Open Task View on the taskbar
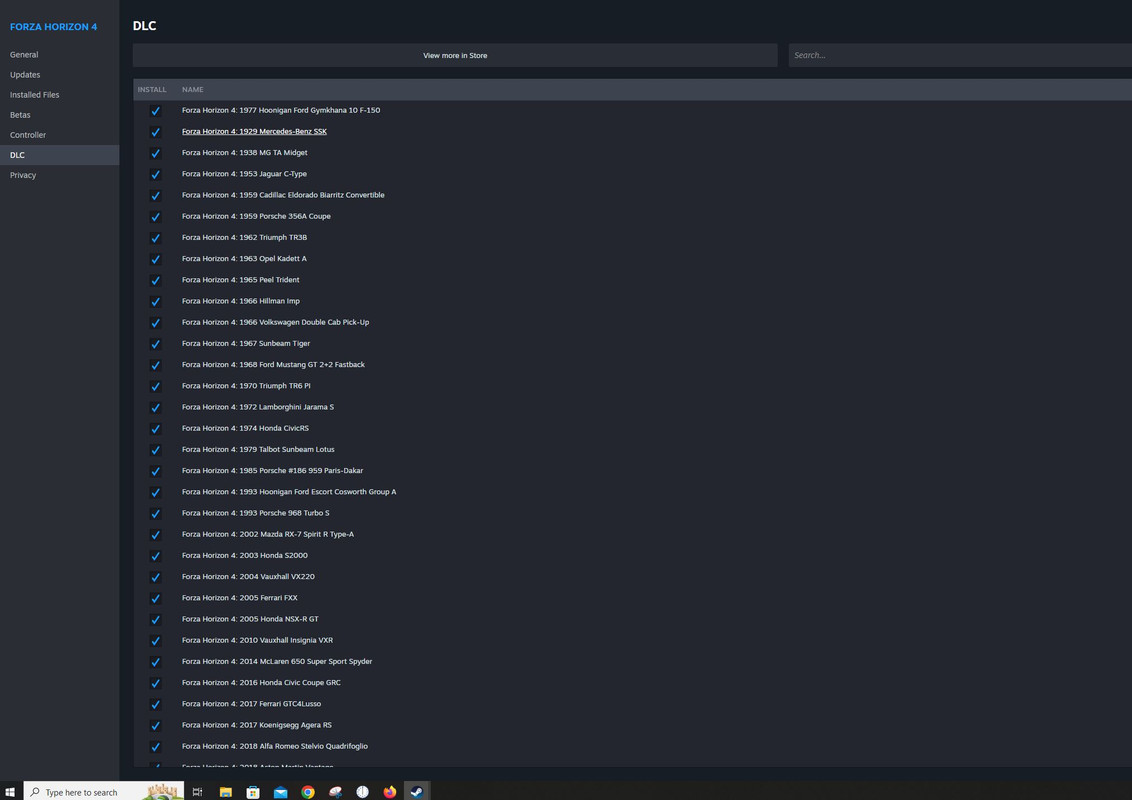The width and height of the screenshot is (1132, 800). (x=197, y=792)
